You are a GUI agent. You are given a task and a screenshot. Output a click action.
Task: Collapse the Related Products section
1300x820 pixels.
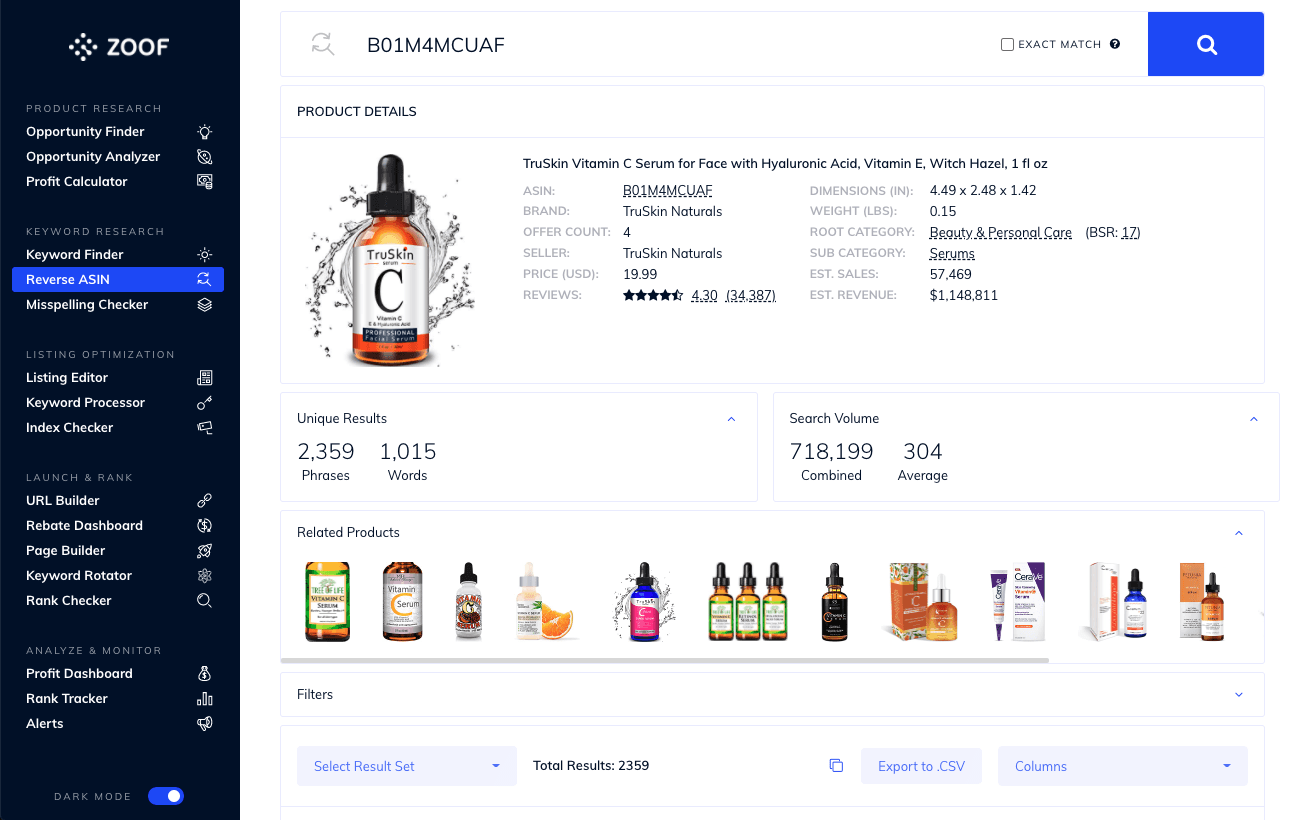[1239, 533]
